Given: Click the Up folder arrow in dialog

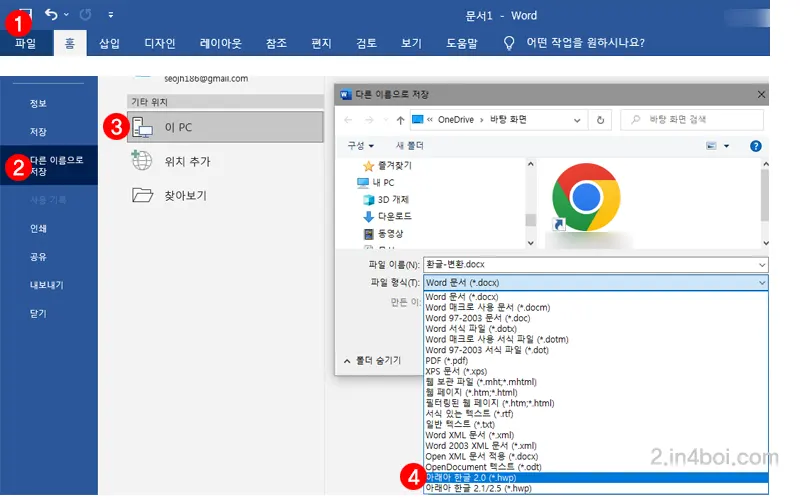Looking at the screenshot, I should click(400, 120).
